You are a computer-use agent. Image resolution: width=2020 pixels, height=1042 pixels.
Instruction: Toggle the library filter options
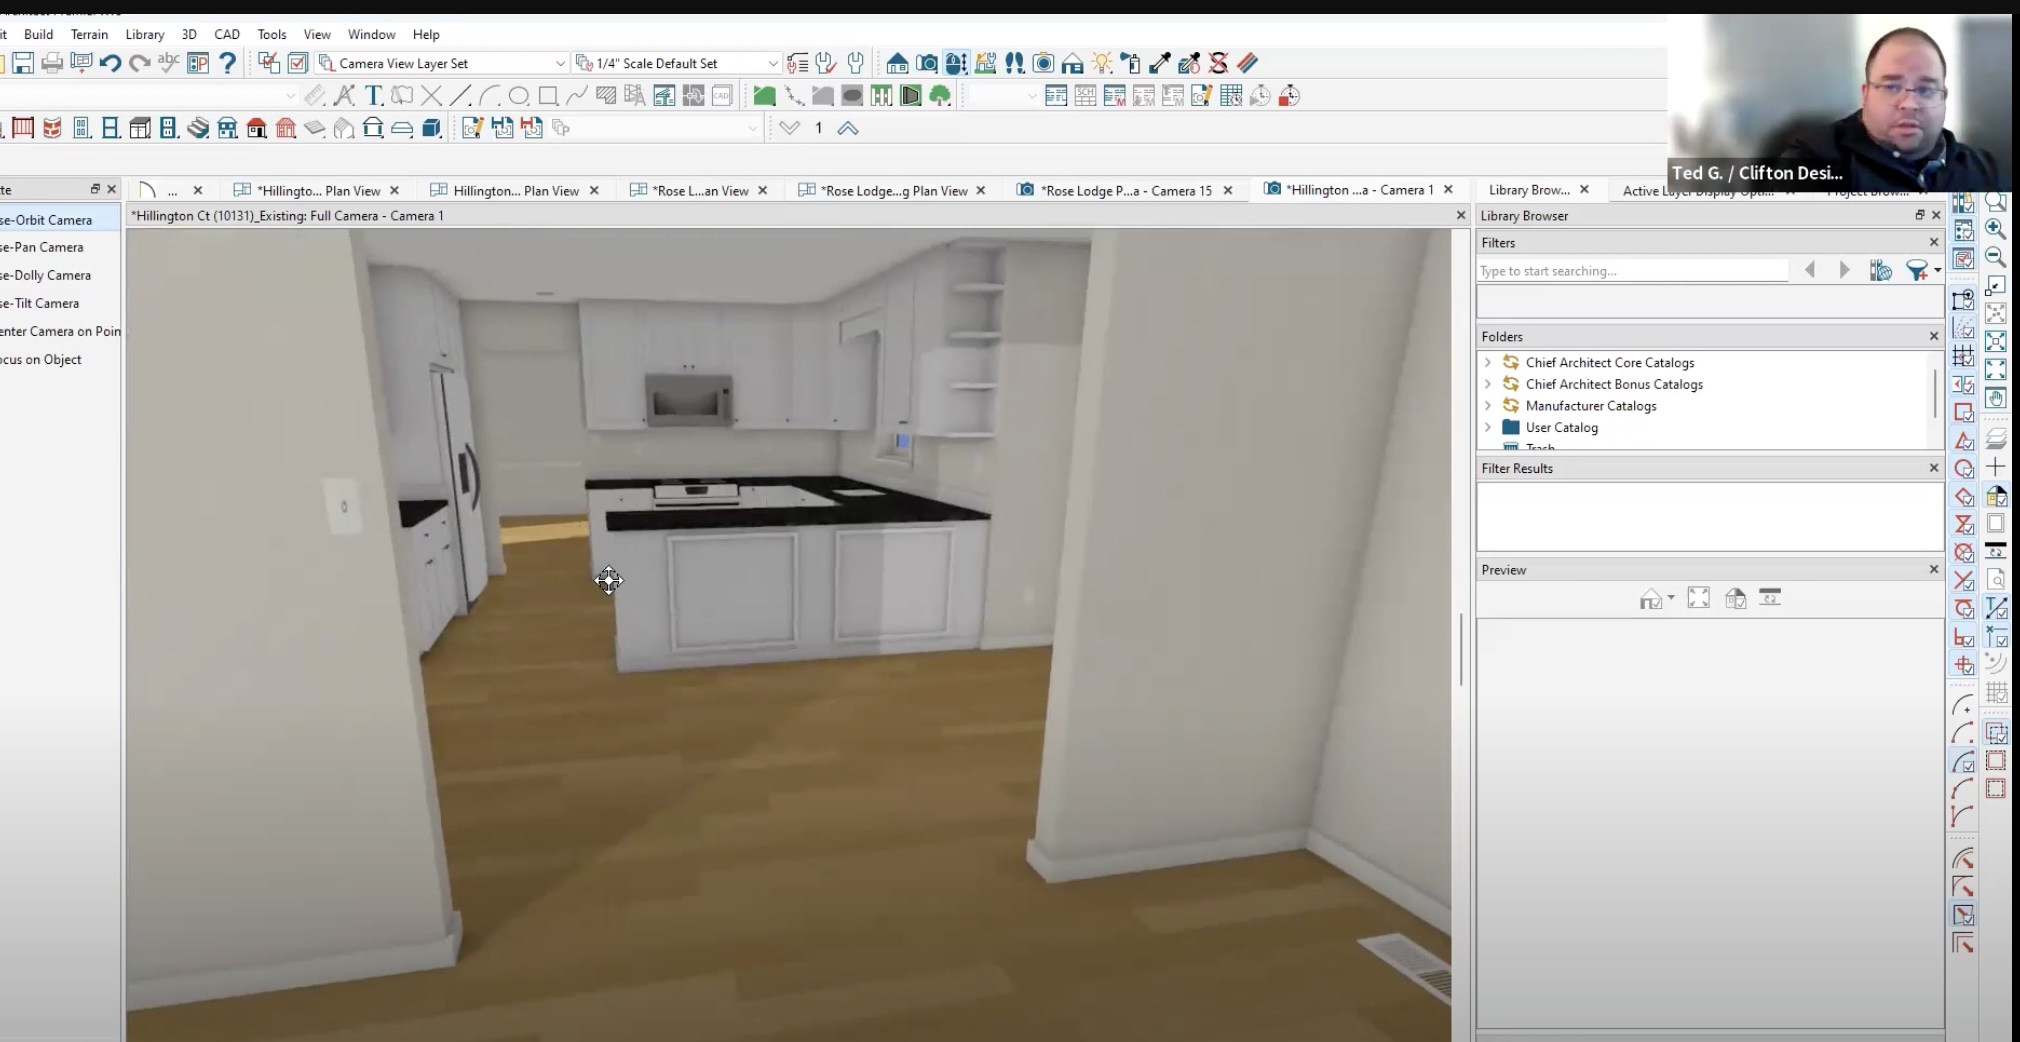[1921, 270]
